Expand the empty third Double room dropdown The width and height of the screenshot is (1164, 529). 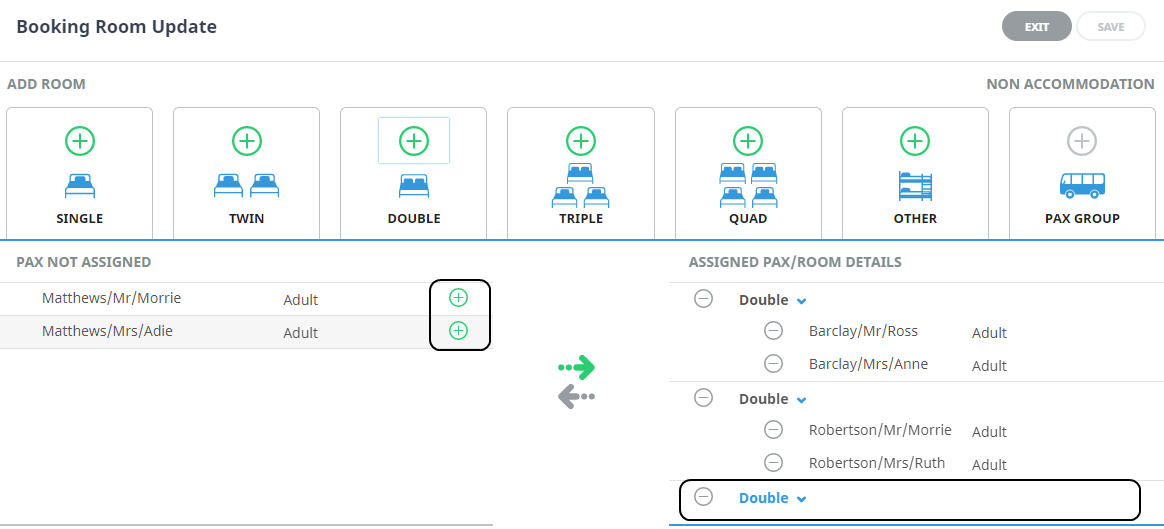point(801,499)
